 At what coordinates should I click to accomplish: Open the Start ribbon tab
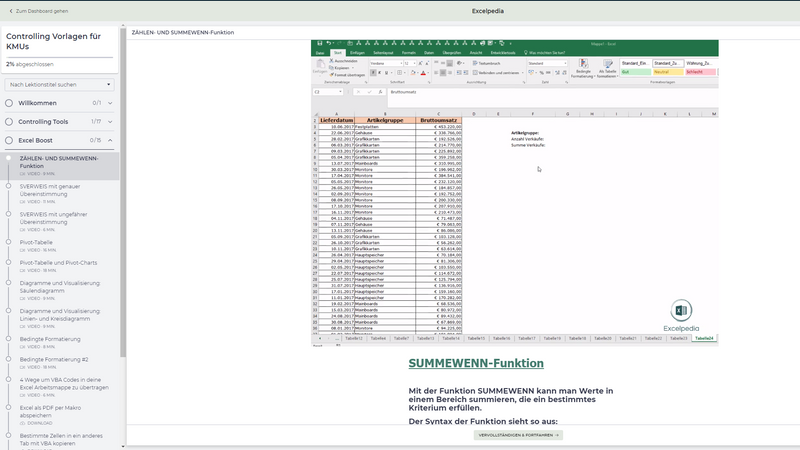(338, 53)
